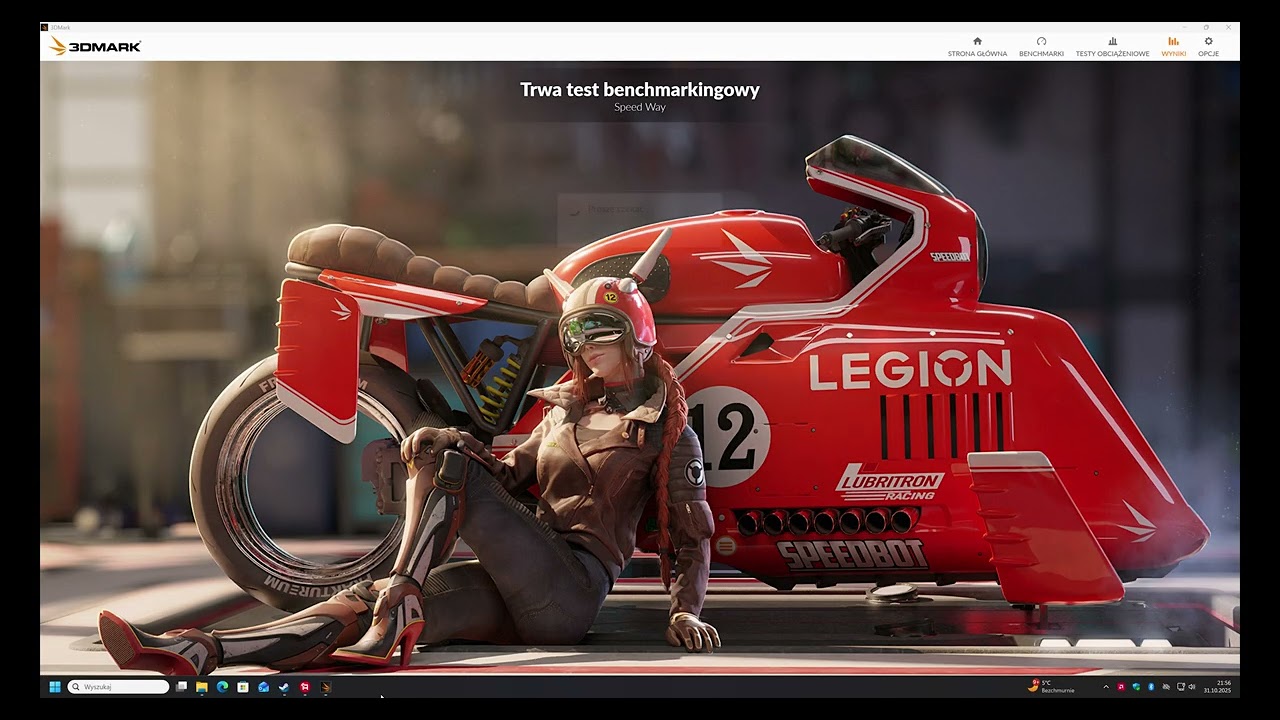Open Microsoft Store from the taskbar
The image size is (1280, 720).
pyautogui.click(x=243, y=687)
